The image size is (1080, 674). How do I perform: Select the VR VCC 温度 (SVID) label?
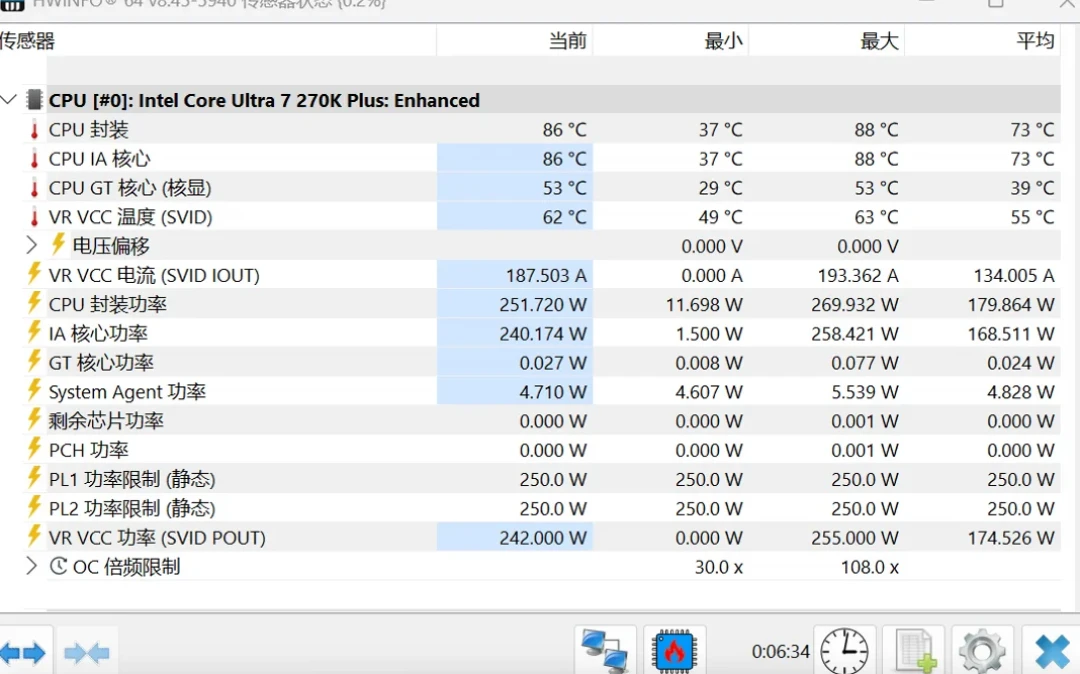[130, 217]
